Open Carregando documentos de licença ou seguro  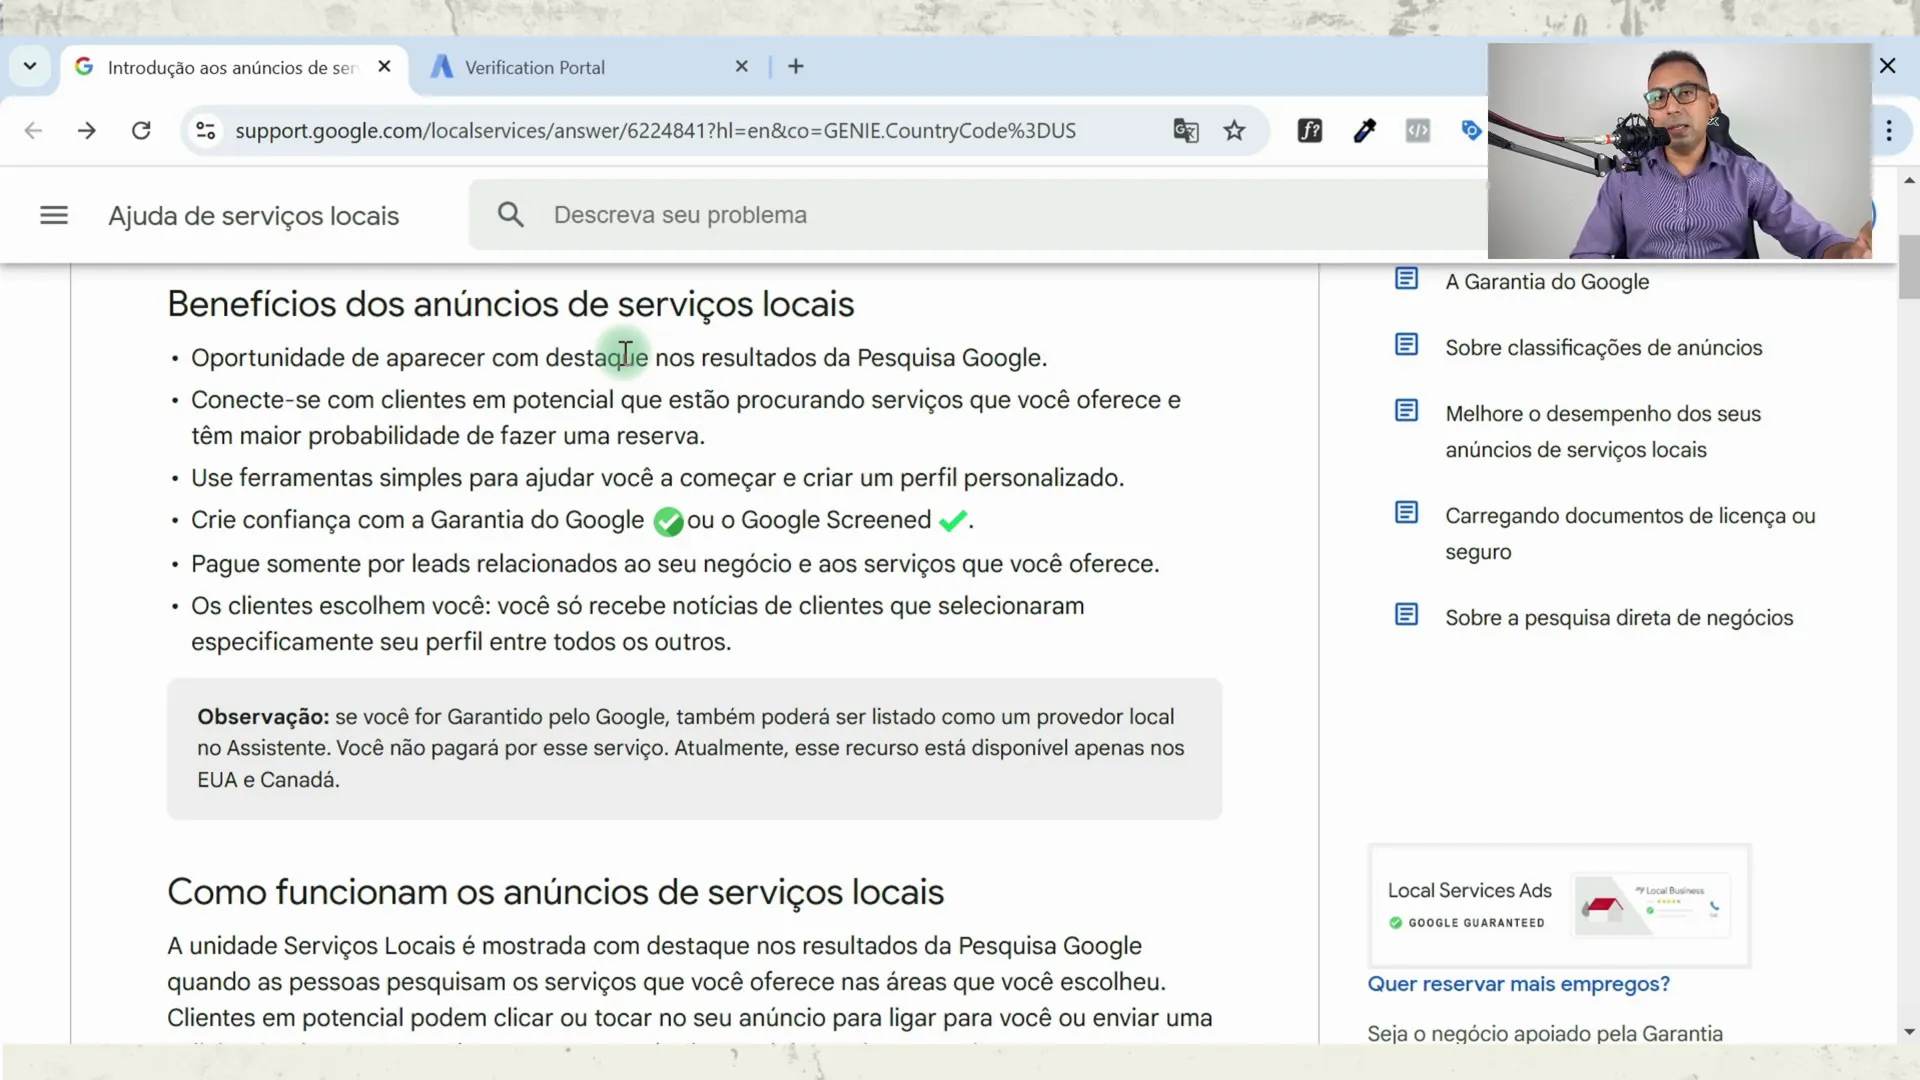pos(1630,534)
